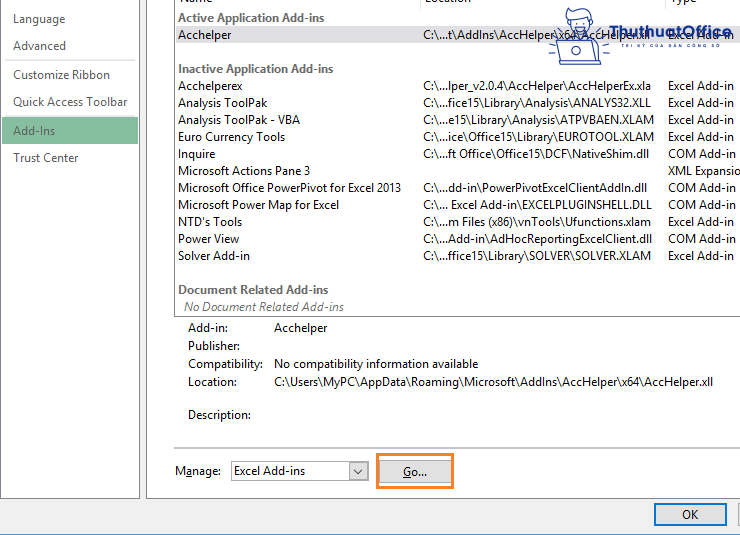This screenshot has height=535, width=740.
Task: Click the AdHocReportingExcelClient.dll location path
Action: 538,239
